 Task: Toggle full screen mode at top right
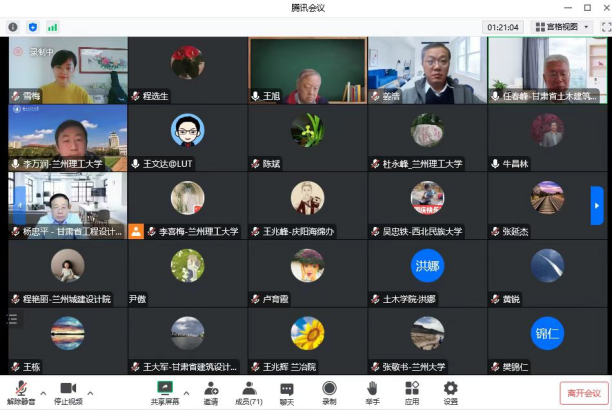point(605,27)
